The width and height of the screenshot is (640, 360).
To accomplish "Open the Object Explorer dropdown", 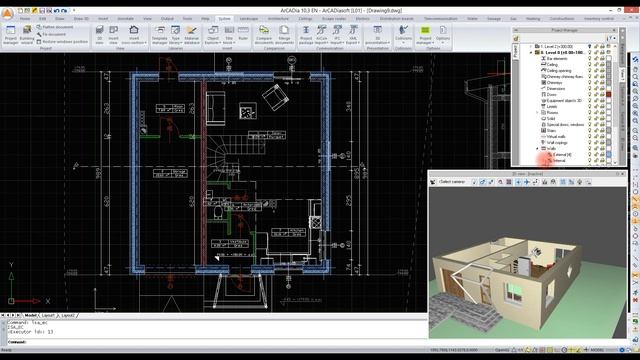I will pyautogui.click(x=213, y=35).
